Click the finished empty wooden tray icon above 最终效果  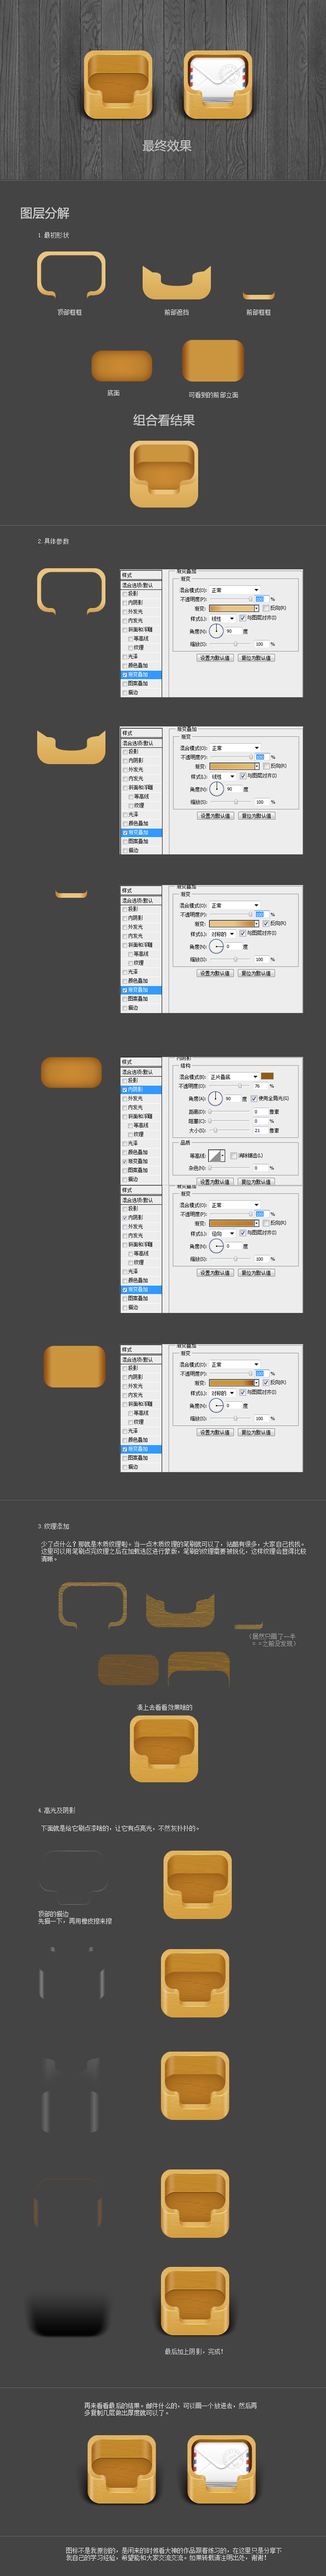click(x=118, y=85)
